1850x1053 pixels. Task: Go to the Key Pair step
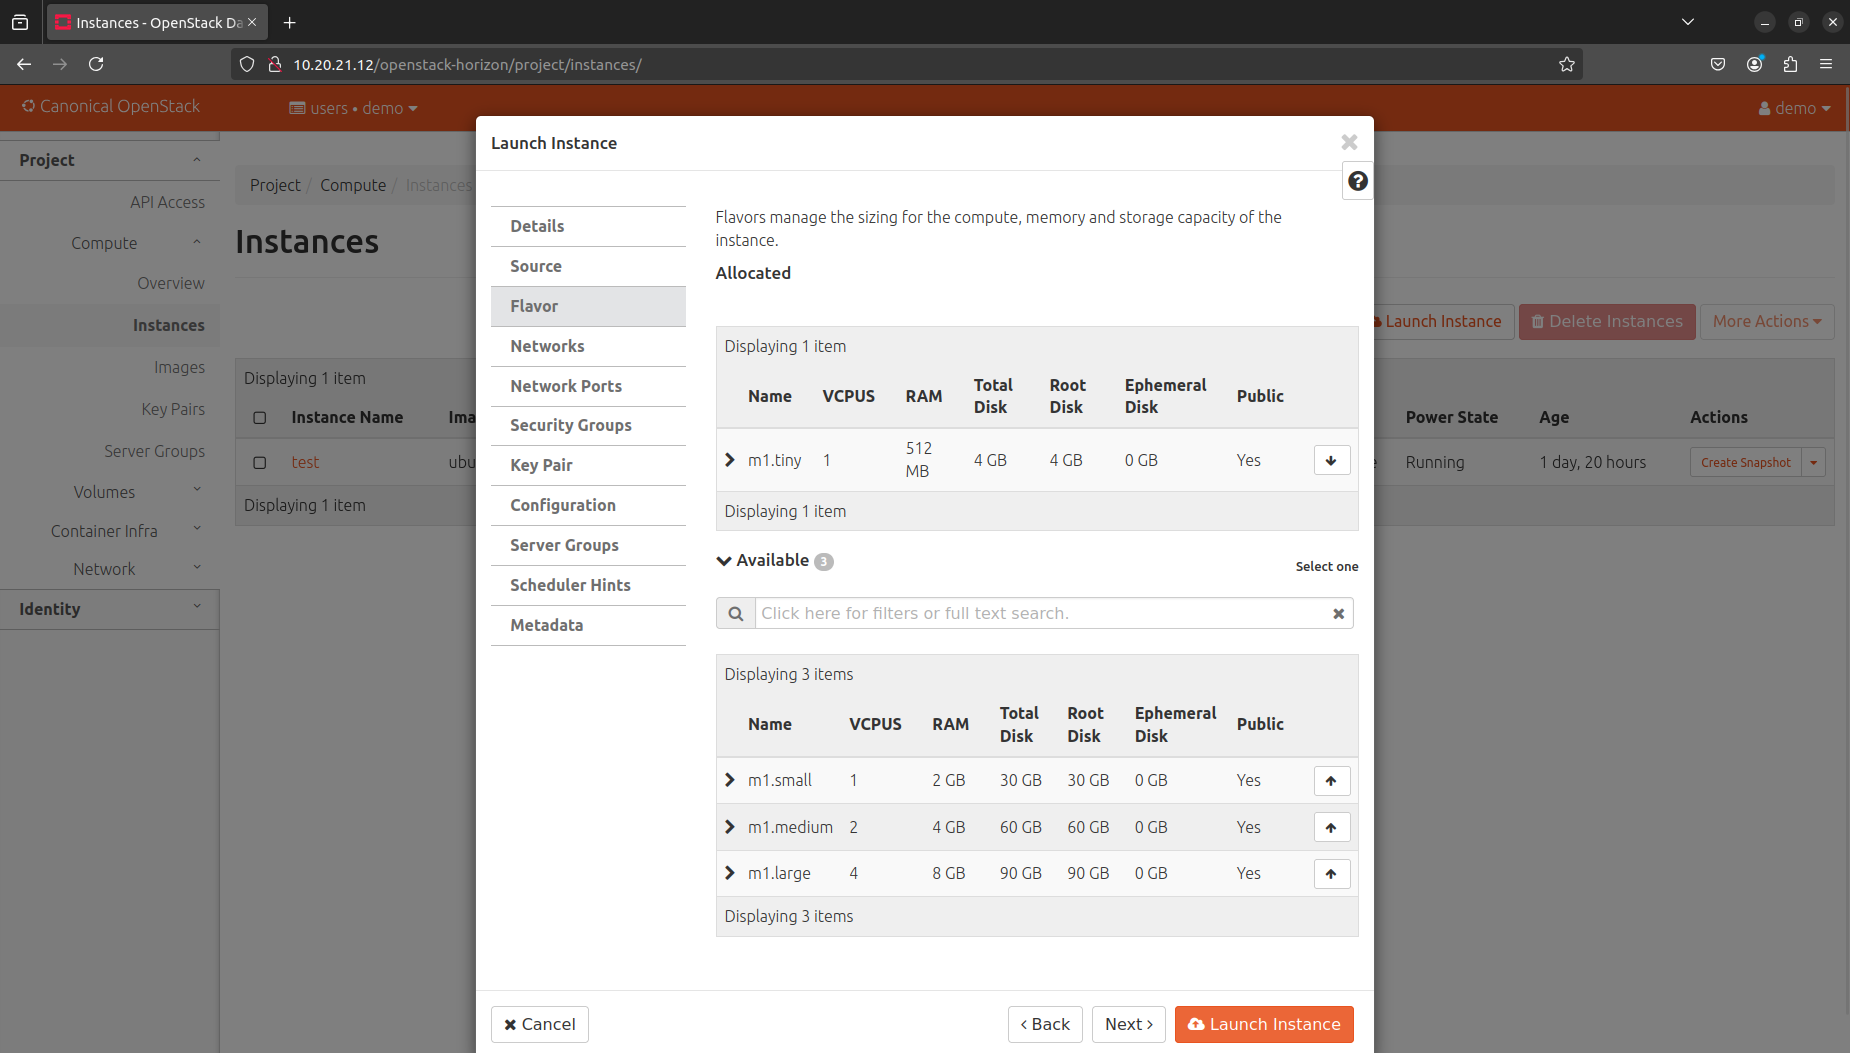coord(588,465)
